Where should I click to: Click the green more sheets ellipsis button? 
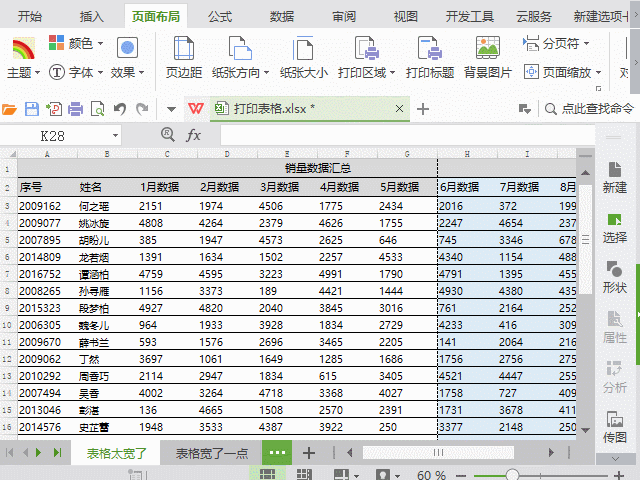coord(277,453)
